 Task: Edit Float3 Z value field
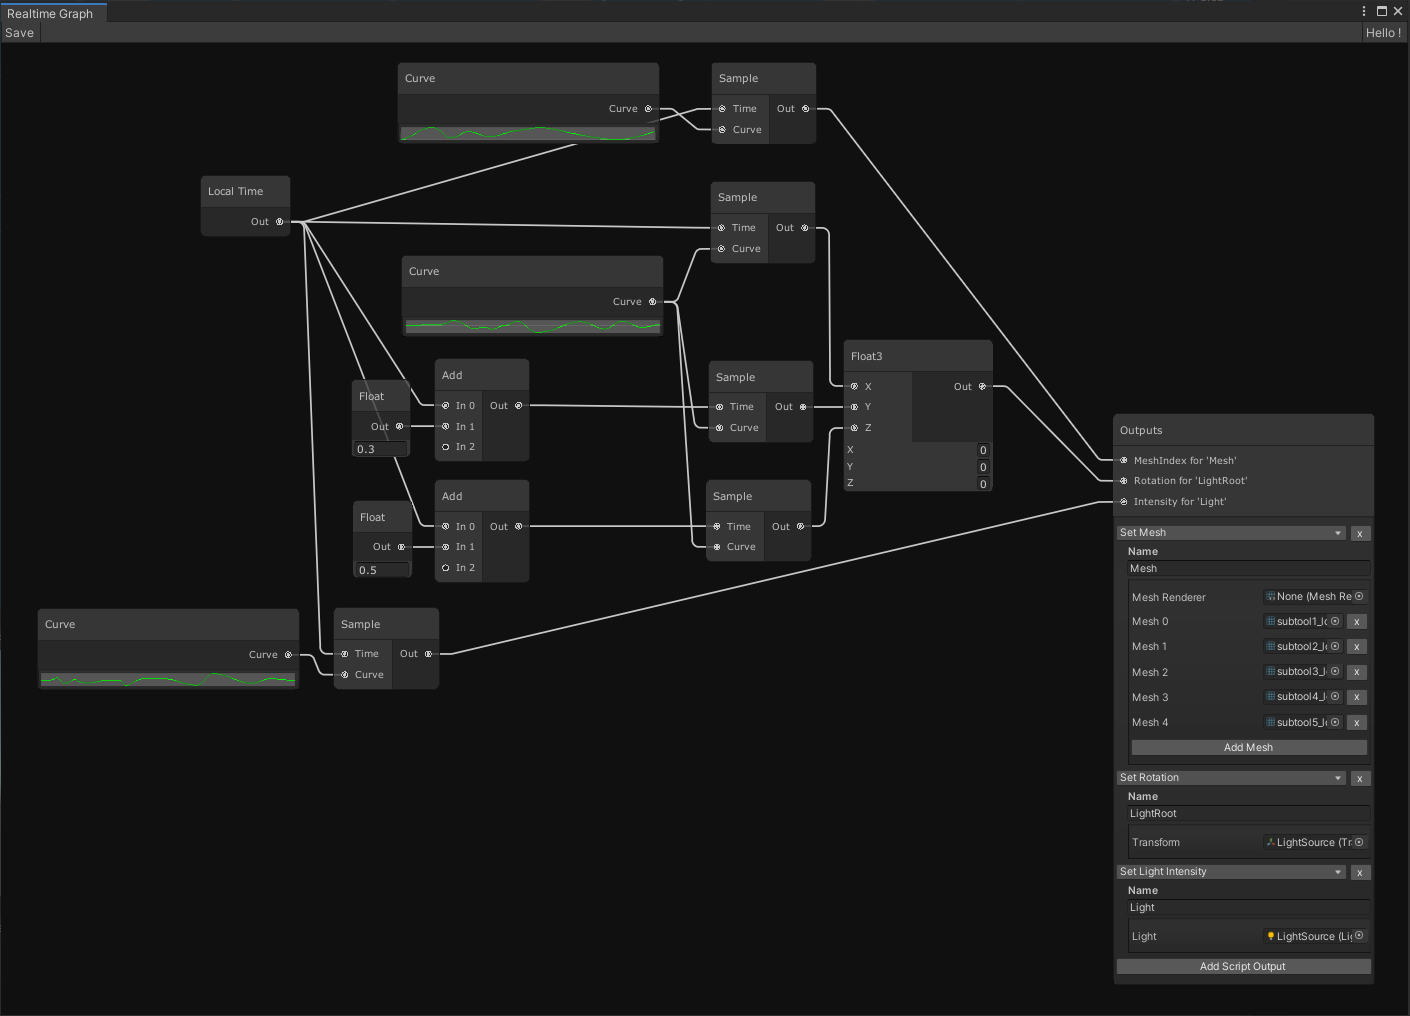983,484
